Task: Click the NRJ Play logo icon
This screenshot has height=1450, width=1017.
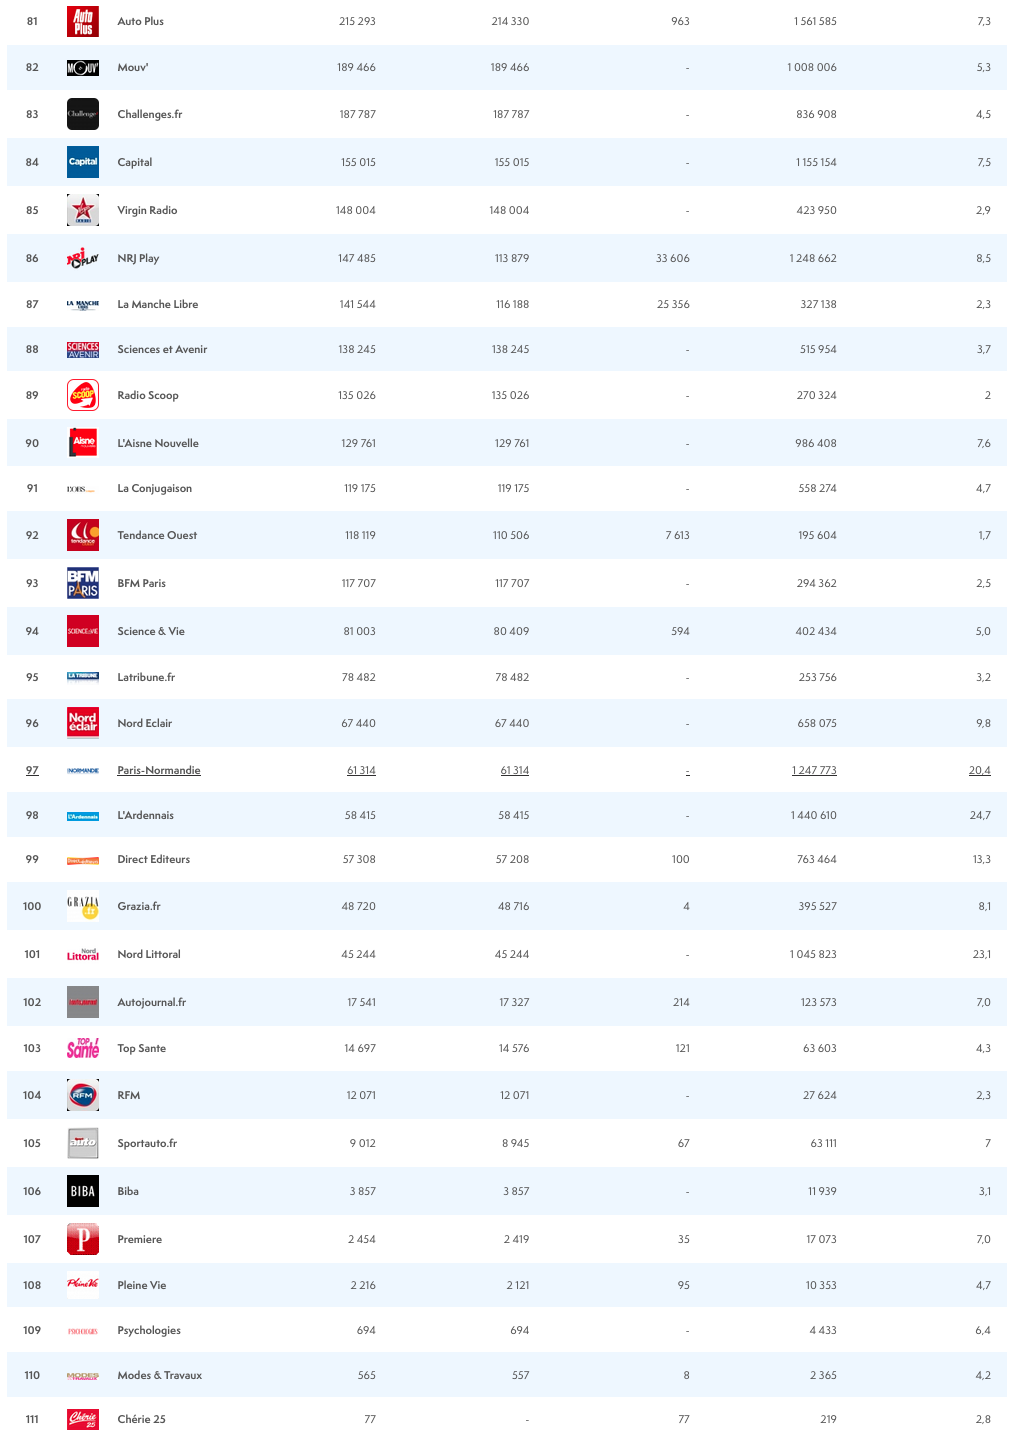Action: click(x=83, y=258)
